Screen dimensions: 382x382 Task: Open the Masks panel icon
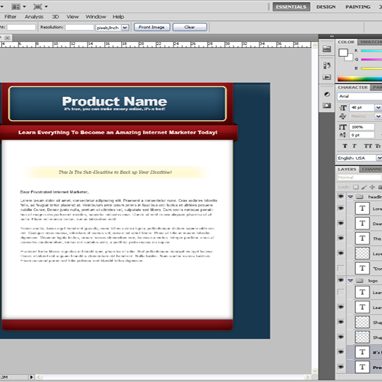327,106
